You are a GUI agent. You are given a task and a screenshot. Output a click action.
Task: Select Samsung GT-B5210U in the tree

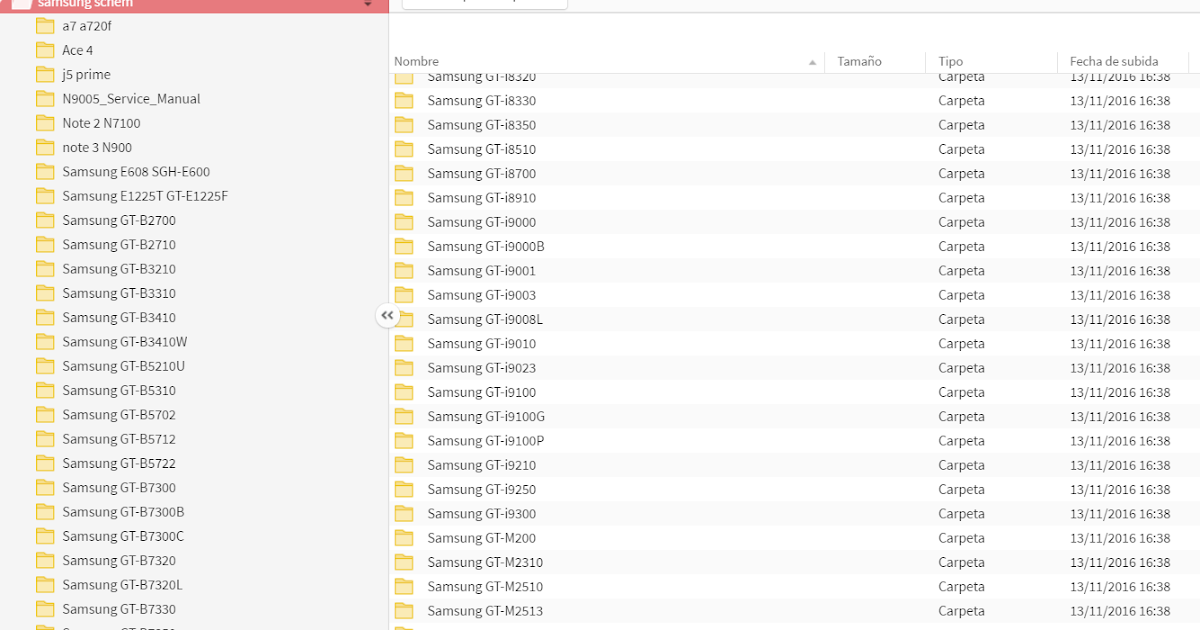(x=124, y=366)
